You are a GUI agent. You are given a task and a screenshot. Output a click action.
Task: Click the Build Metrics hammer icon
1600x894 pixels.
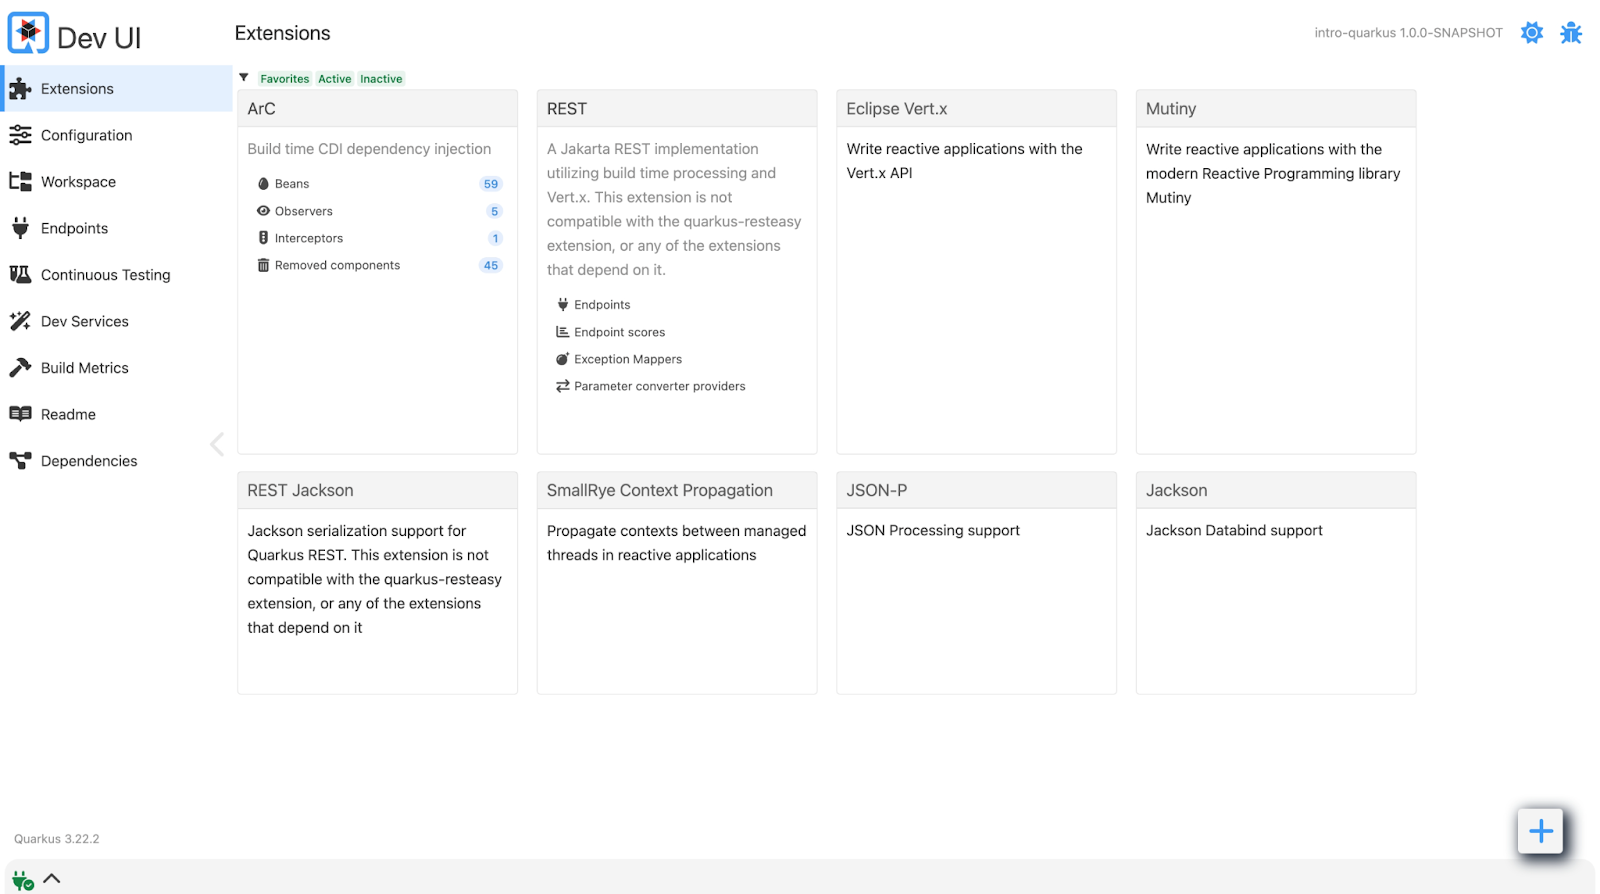(x=20, y=368)
